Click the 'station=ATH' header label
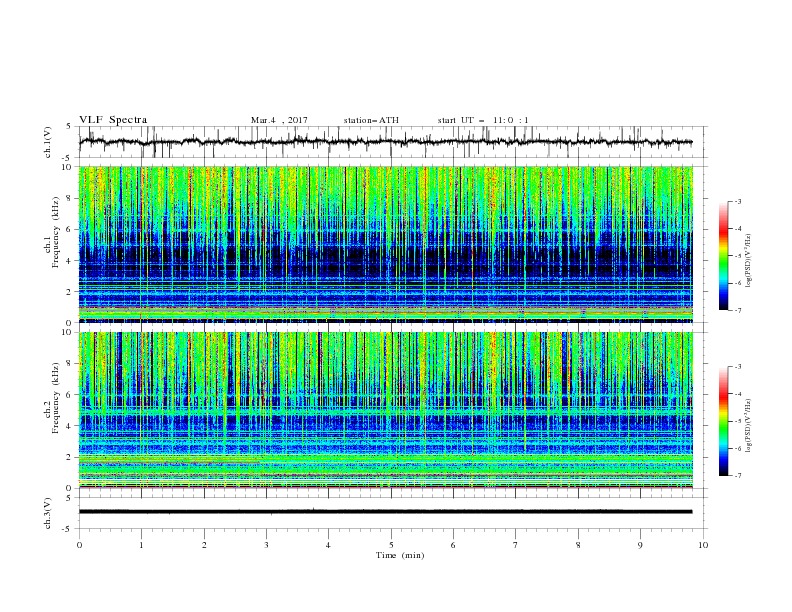This screenshot has height=612, width=792. [x=371, y=120]
